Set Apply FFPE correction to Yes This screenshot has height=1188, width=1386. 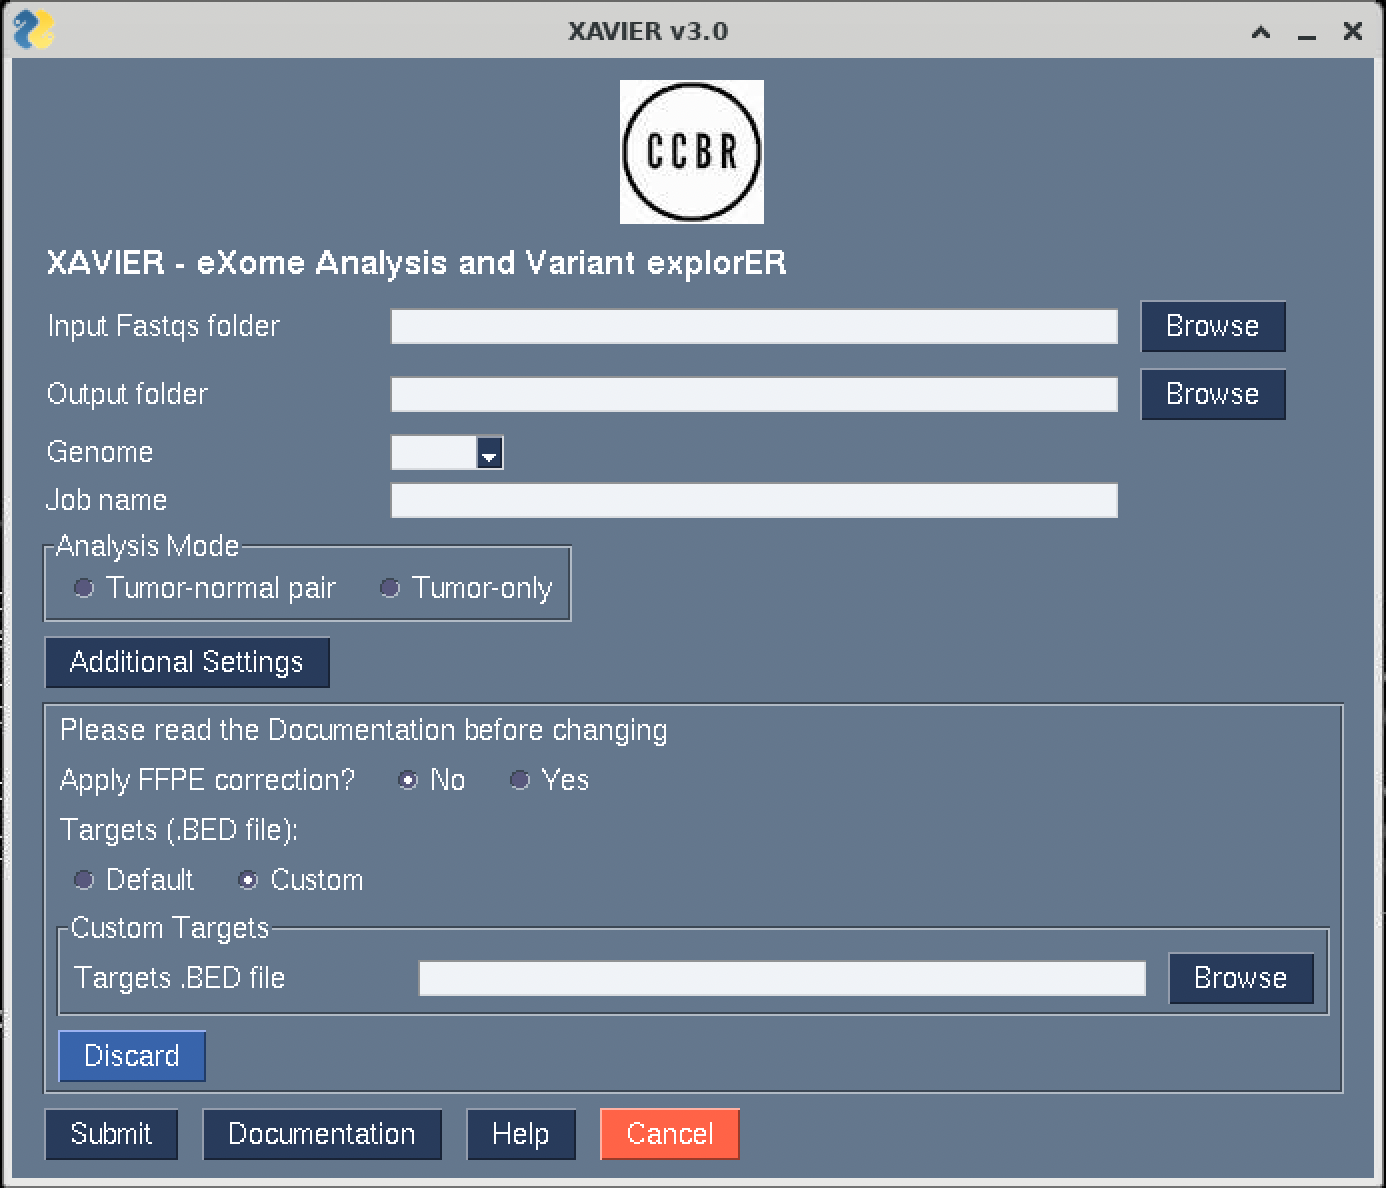(x=550, y=780)
